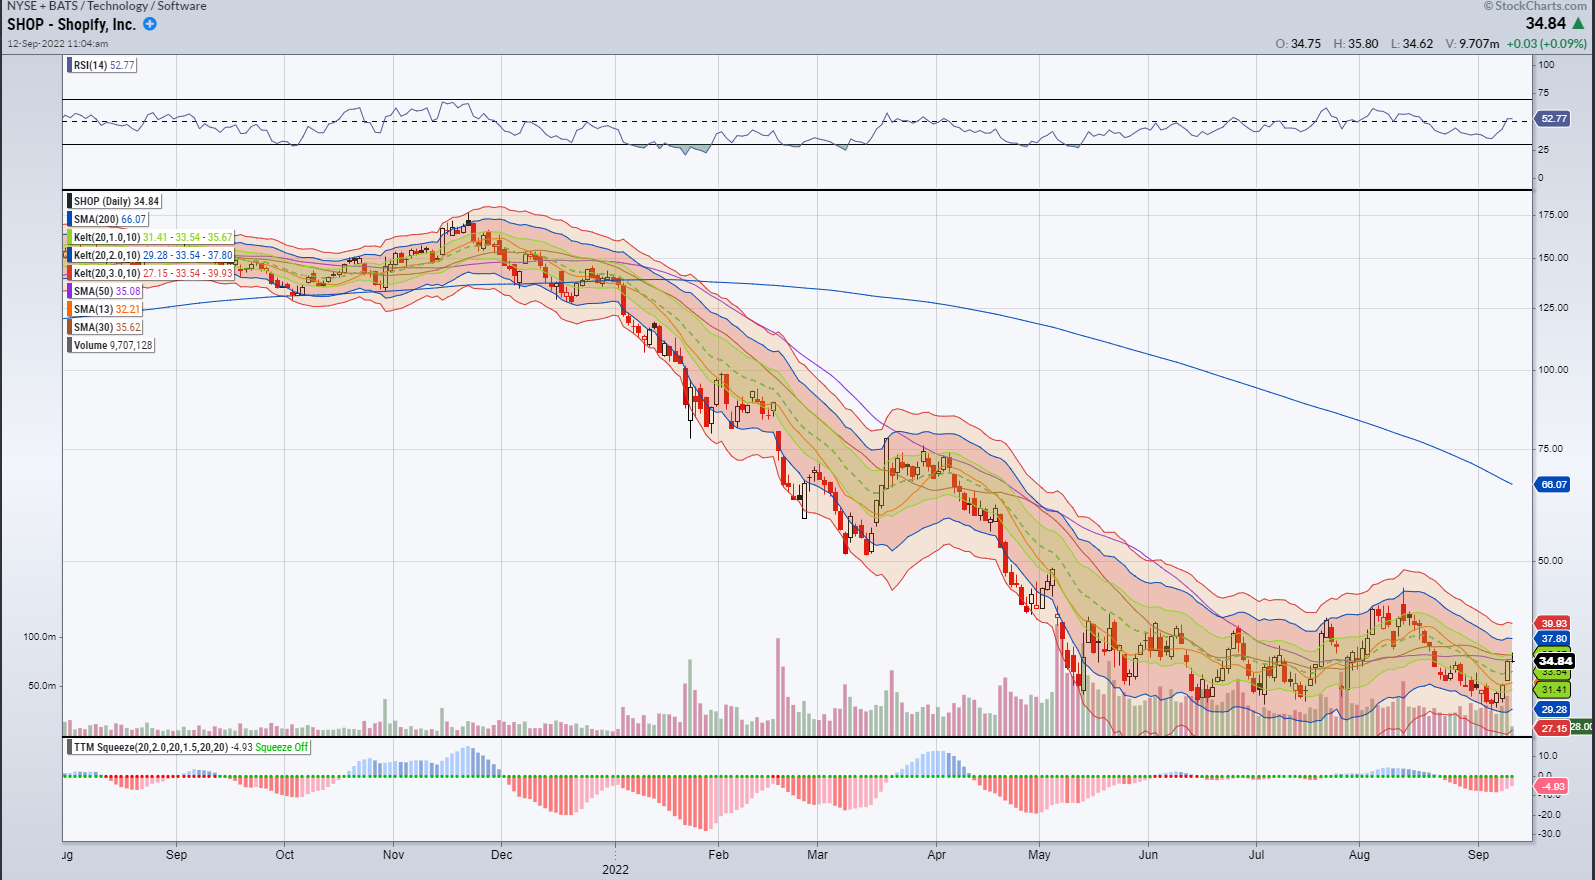Click the red 27.15 price tag
Viewport: 1595px width, 880px height.
(1553, 728)
